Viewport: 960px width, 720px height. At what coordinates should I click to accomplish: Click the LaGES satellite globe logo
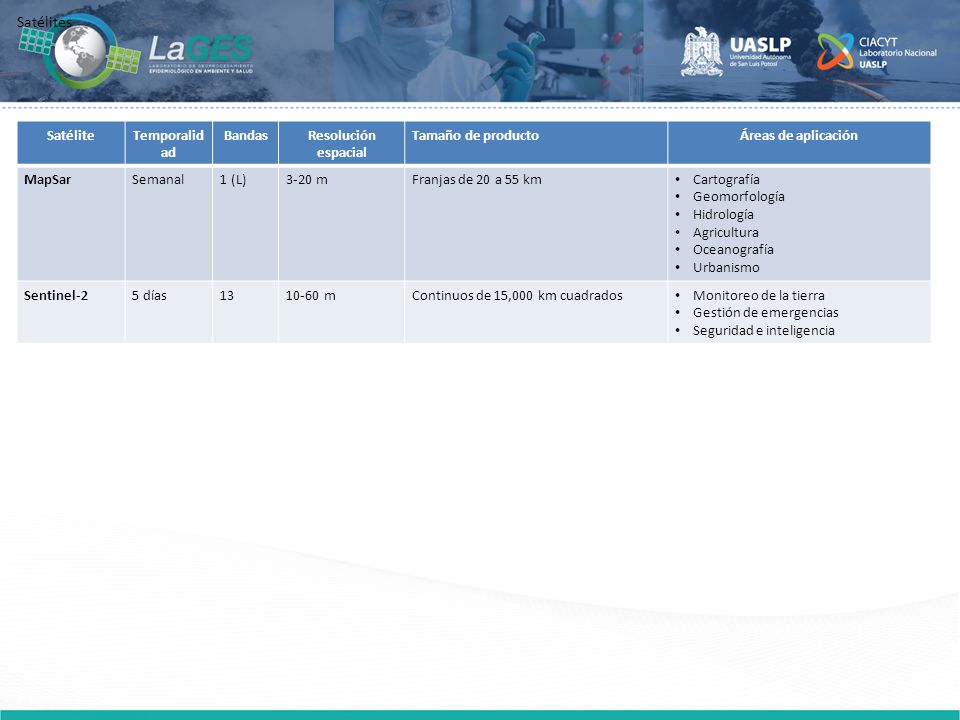tap(80, 51)
